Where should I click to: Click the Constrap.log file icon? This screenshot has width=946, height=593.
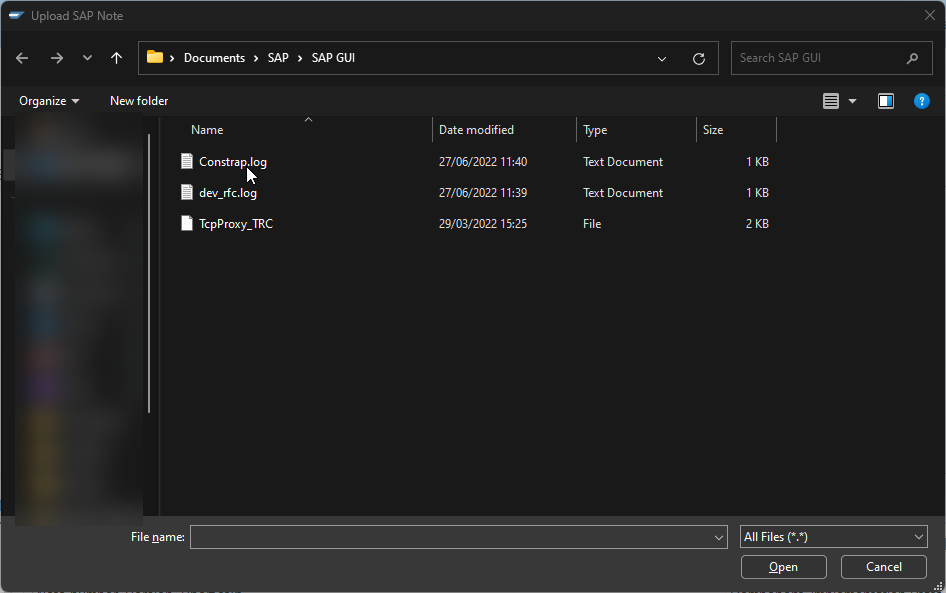[187, 161]
